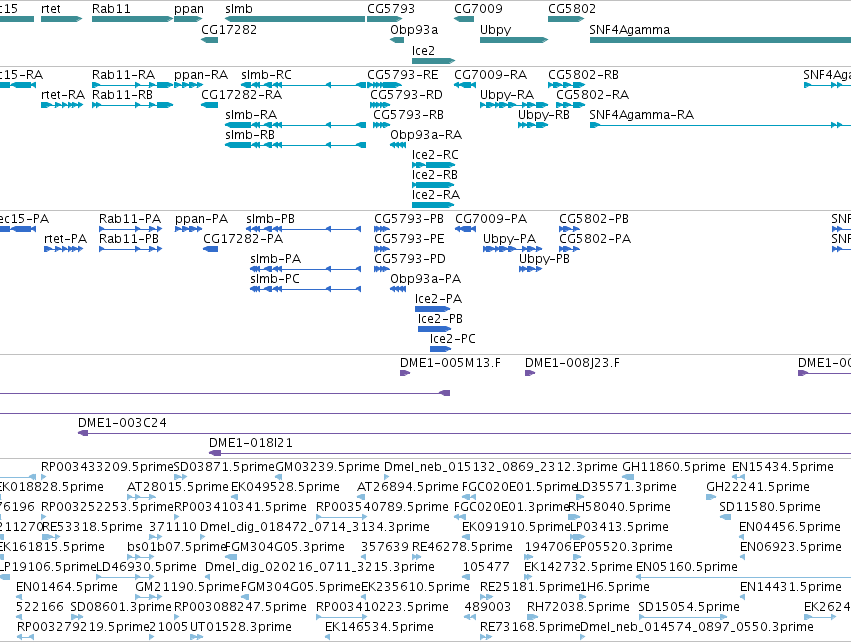Viewport: 851px width, 642px height.
Task: Select the SD15054.5prime EST label
Action: coord(689,607)
